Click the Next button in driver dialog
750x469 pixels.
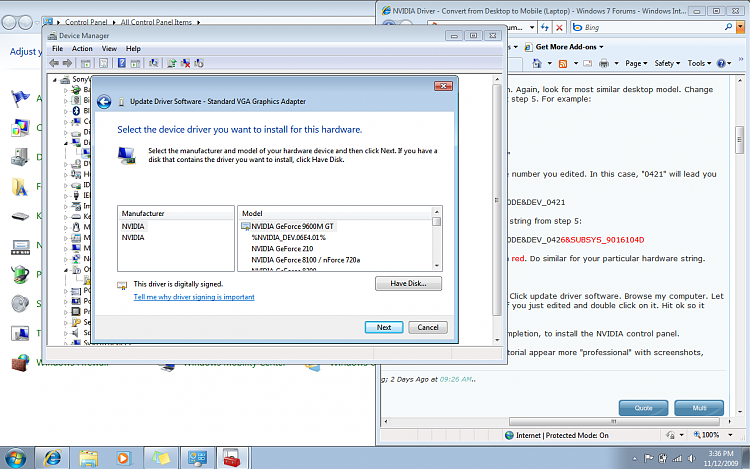[384, 327]
